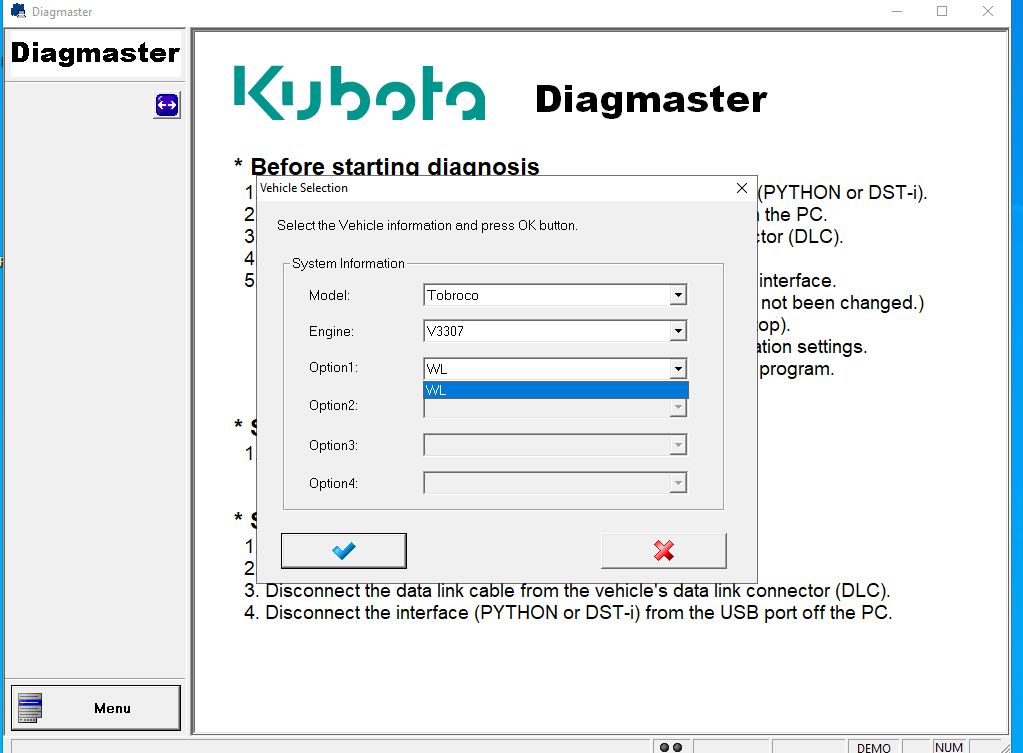Image resolution: width=1023 pixels, height=753 pixels.
Task: Click the Option2 combo box
Action: [555, 408]
